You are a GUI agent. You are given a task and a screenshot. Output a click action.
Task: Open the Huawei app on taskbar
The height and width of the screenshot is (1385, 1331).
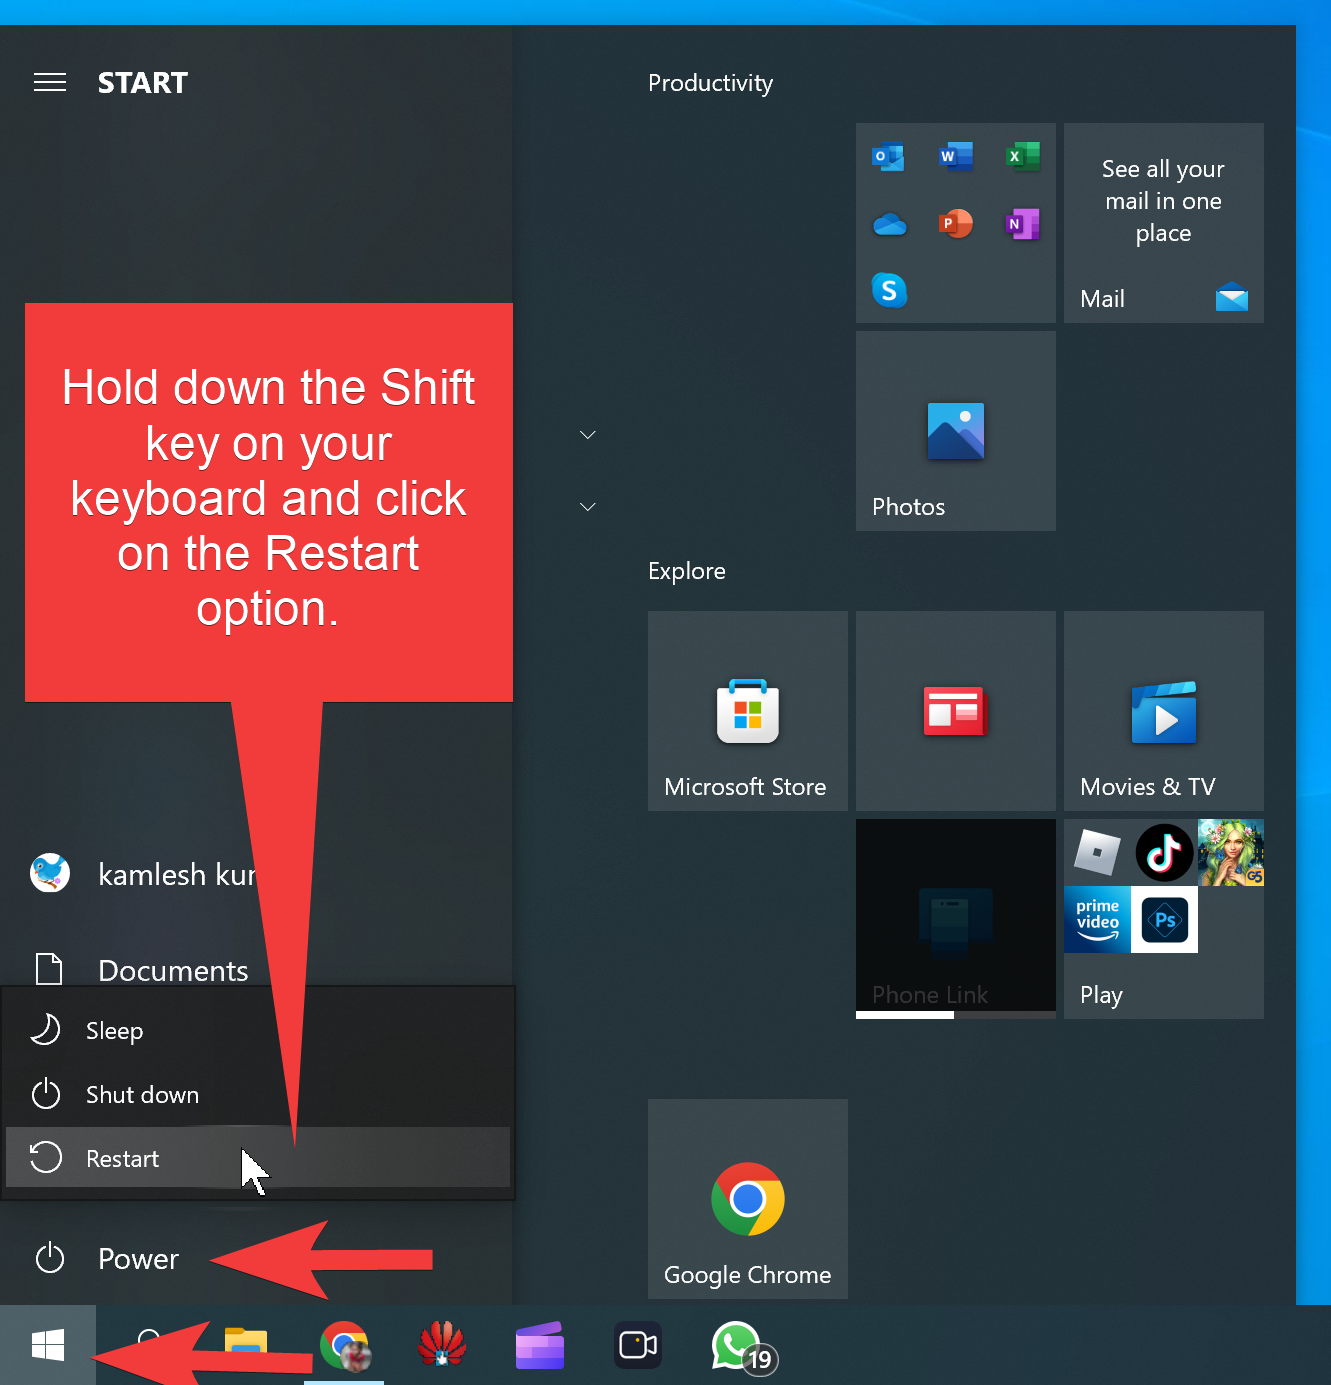point(442,1345)
